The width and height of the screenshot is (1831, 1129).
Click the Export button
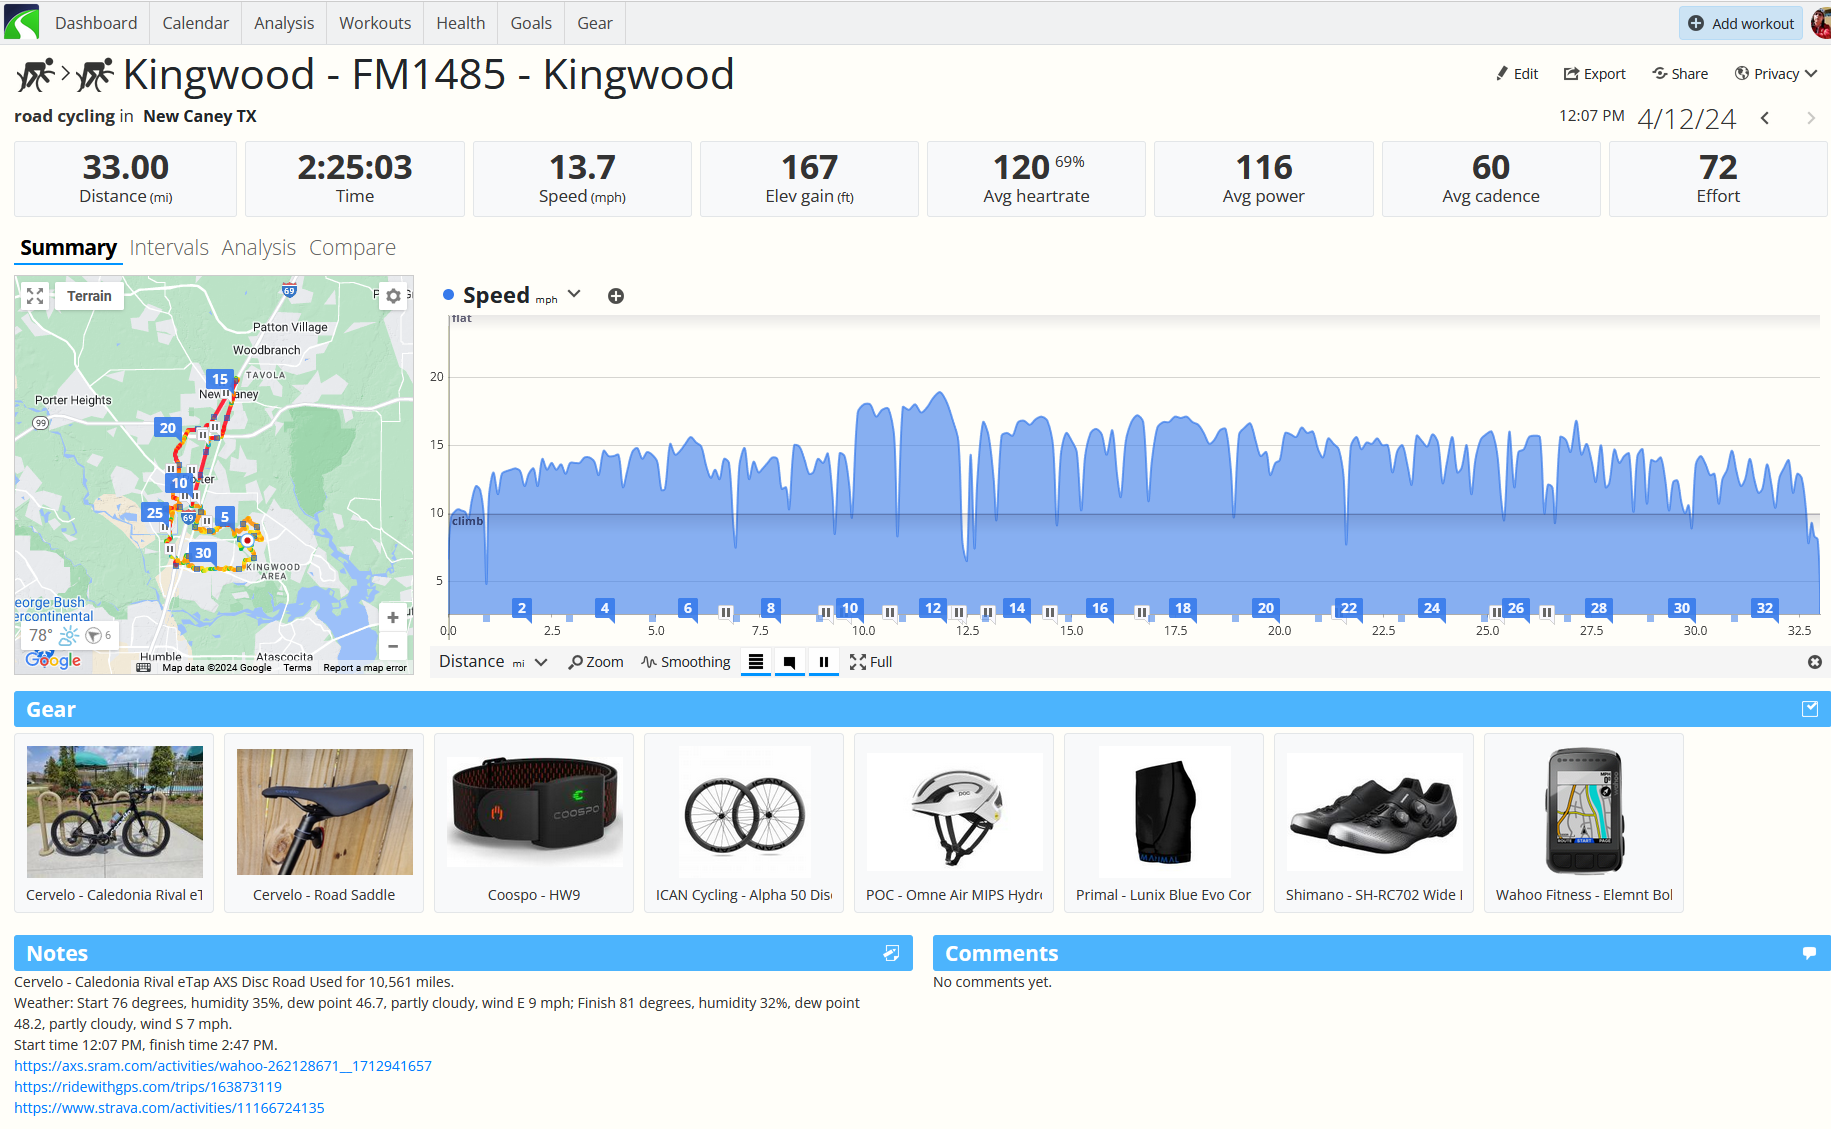(1595, 74)
